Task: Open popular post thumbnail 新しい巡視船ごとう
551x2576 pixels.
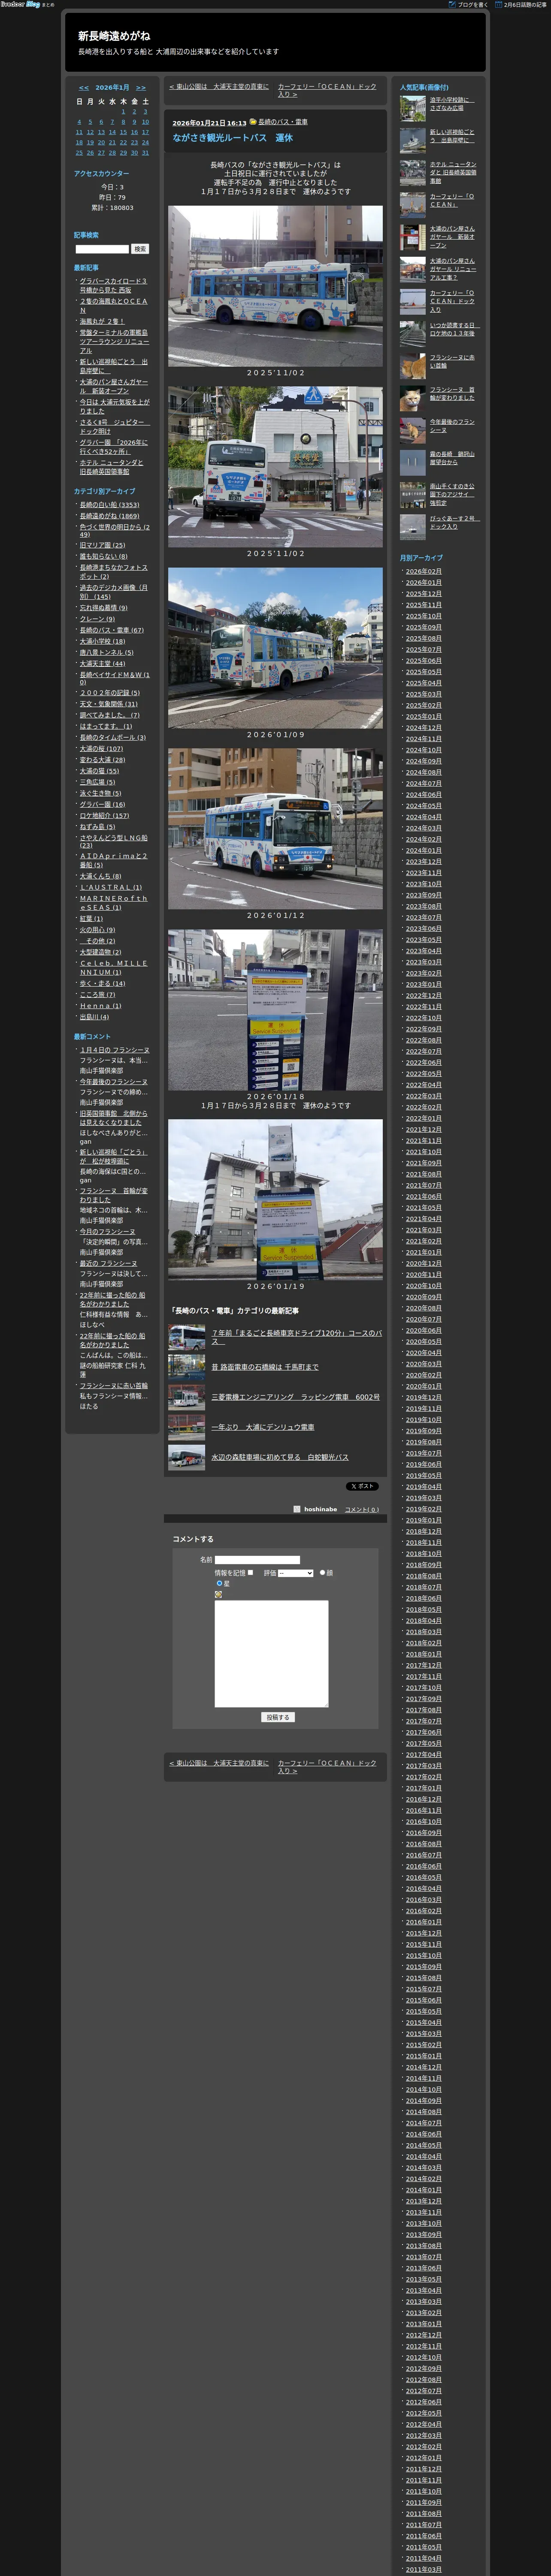Action: click(x=413, y=140)
